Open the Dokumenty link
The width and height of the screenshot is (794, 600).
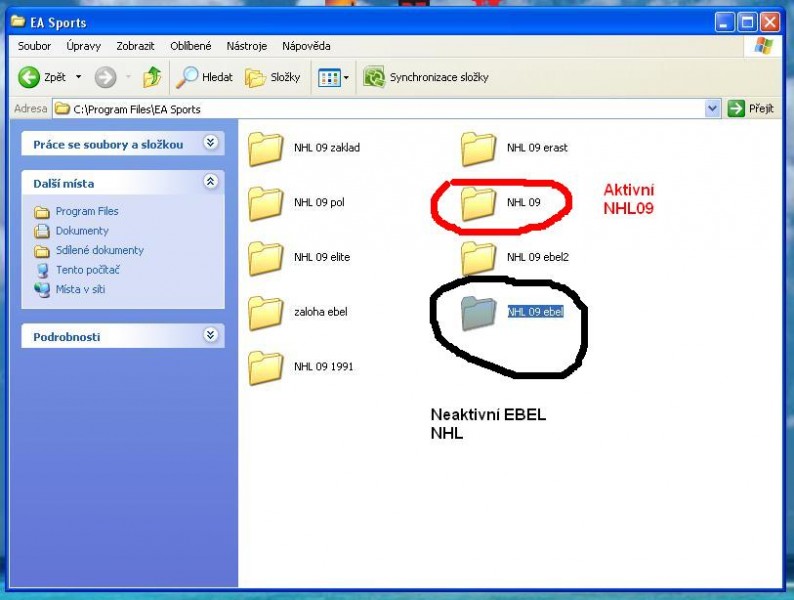[x=82, y=231]
